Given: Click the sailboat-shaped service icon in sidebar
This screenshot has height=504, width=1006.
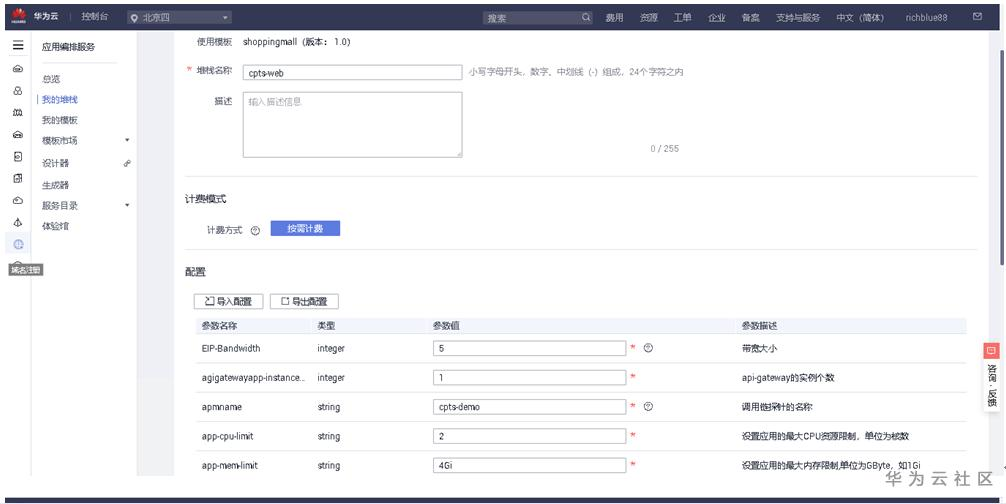Looking at the screenshot, I should [x=18, y=223].
